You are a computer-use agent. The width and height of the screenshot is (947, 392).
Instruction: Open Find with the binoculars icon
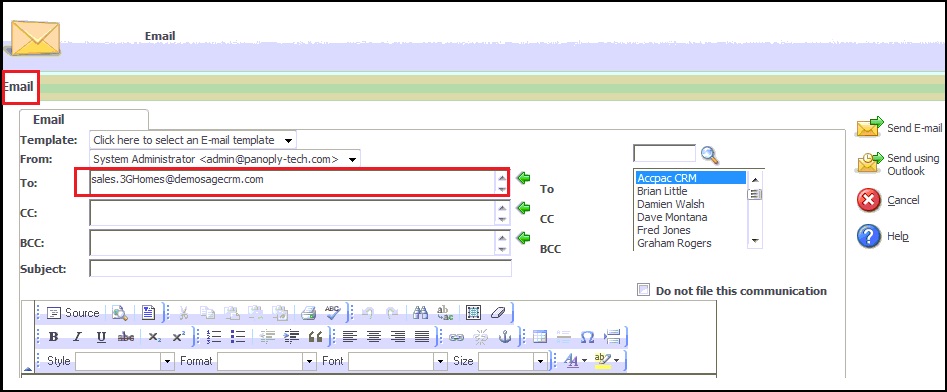coord(421,313)
